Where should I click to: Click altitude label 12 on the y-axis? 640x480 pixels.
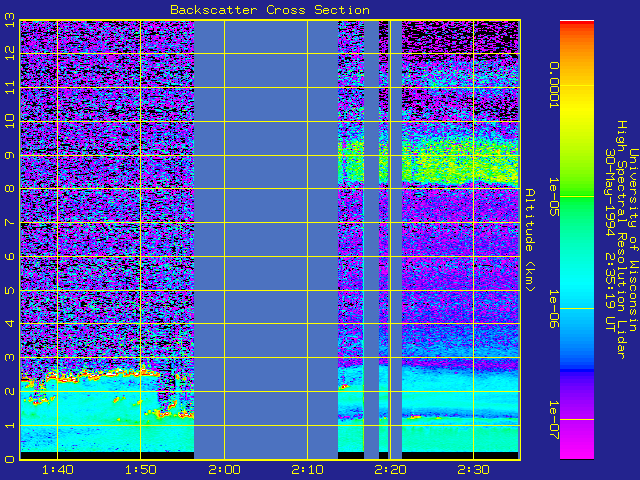(x=10, y=53)
